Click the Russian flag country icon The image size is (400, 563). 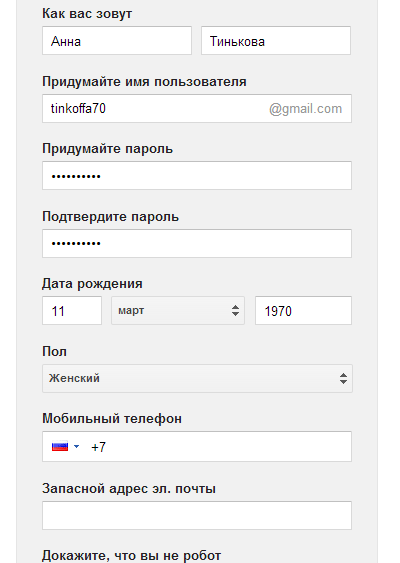60,447
